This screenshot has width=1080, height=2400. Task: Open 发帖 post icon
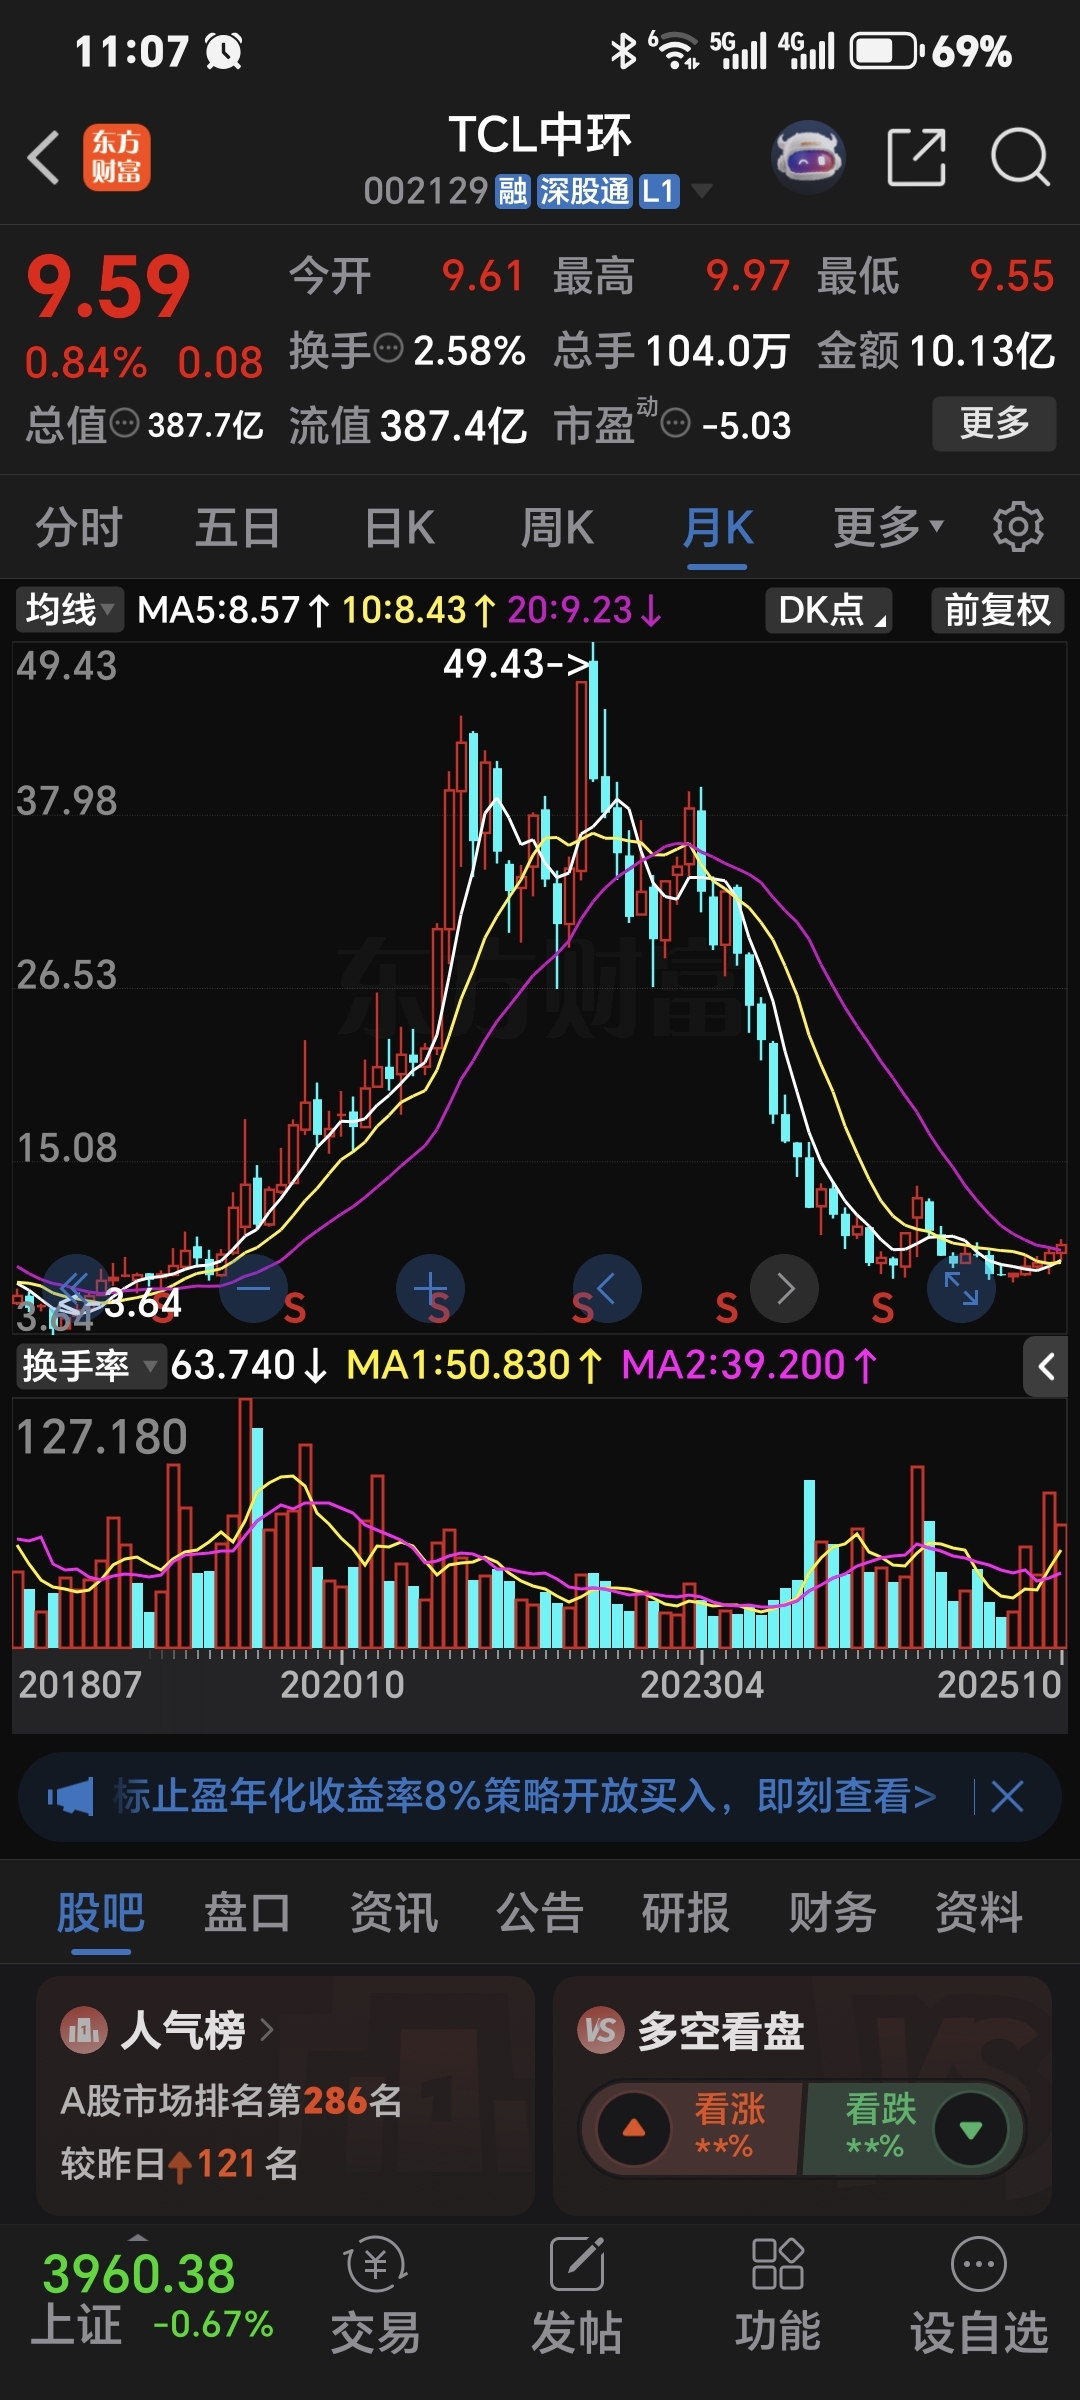(x=577, y=2296)
